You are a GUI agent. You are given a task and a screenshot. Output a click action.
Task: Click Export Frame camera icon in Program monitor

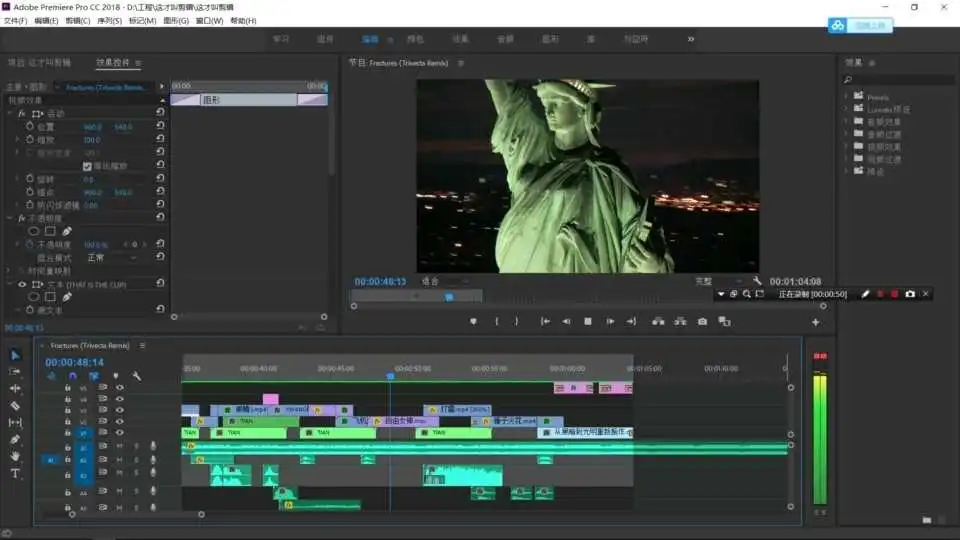(x=702, y=321)
